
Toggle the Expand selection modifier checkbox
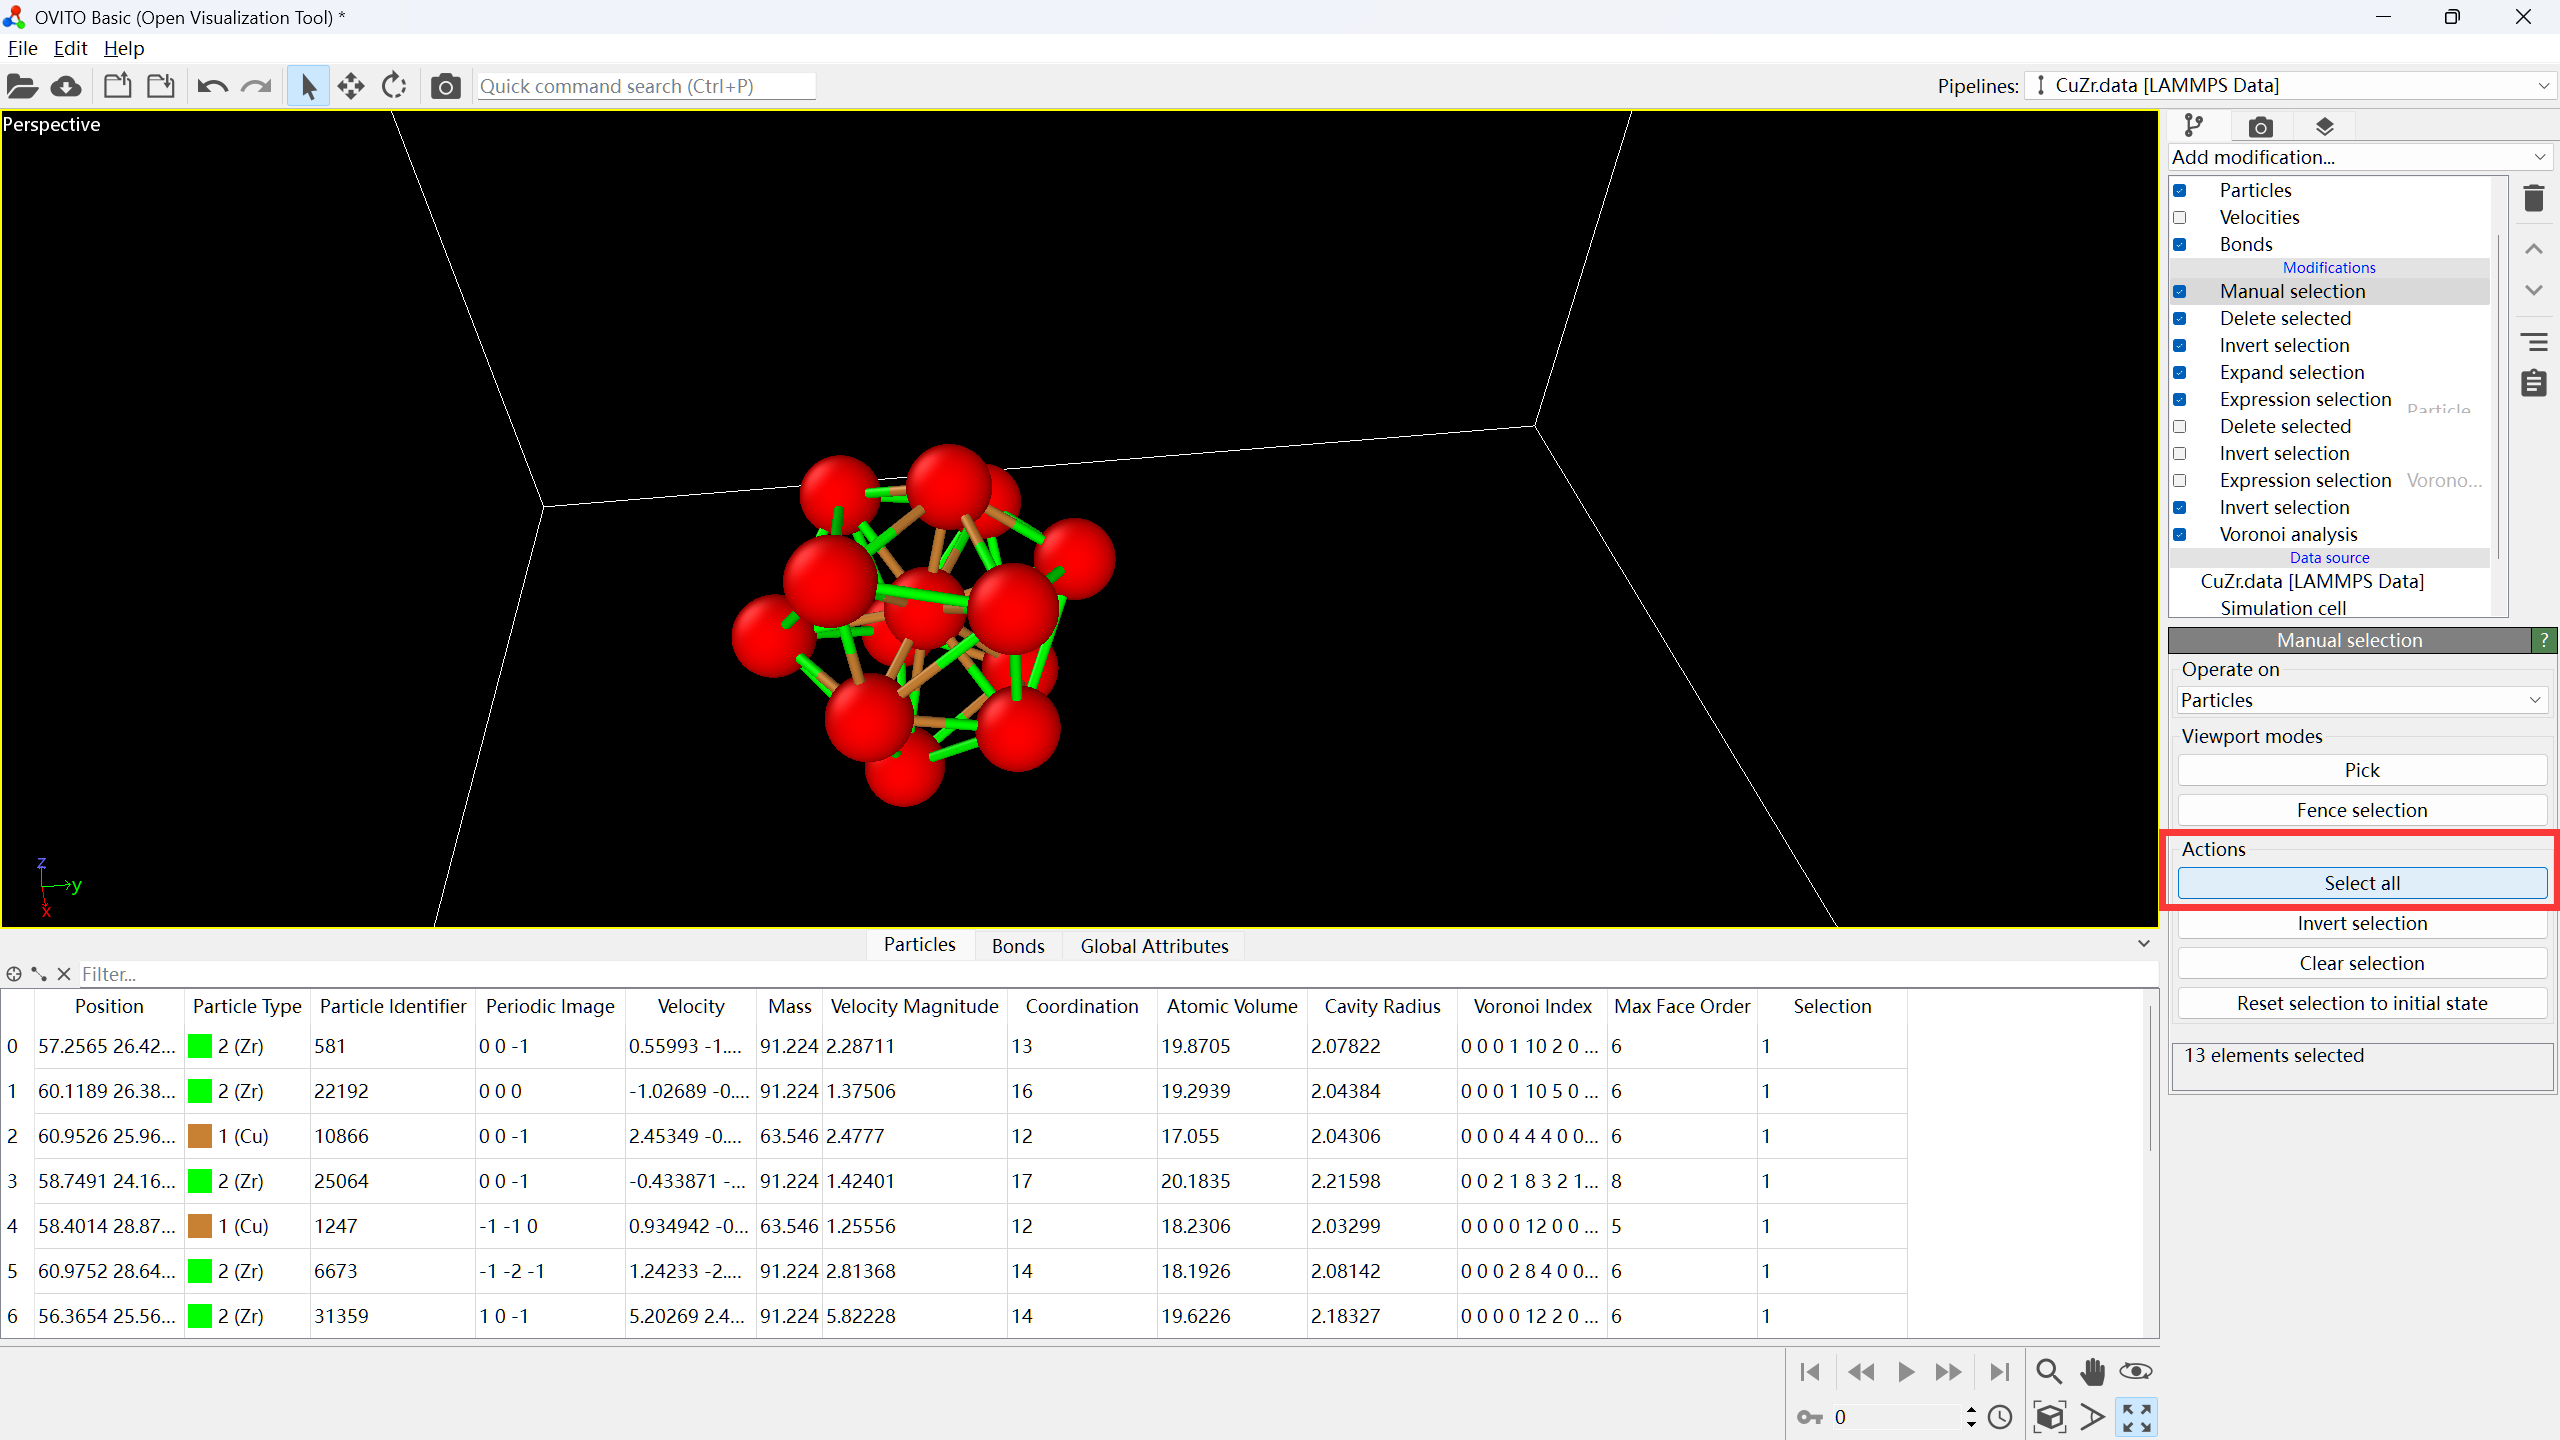coord(2180,373)
